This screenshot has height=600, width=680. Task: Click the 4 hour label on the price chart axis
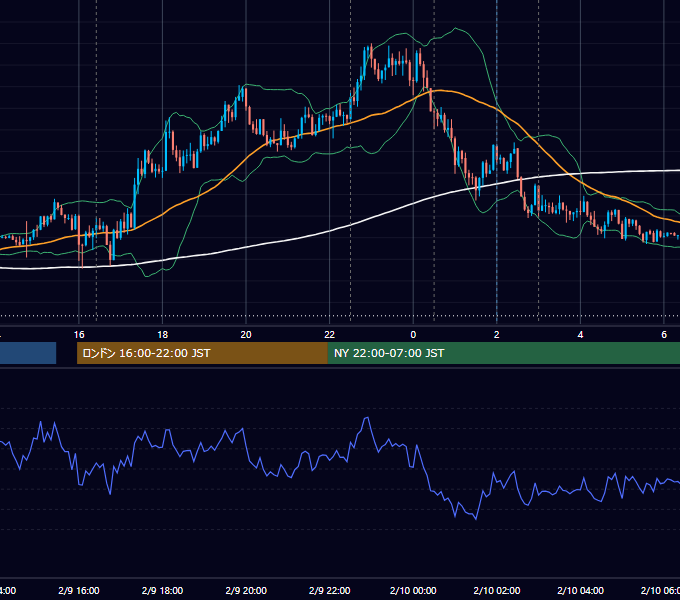pyautogui.click(x=580, y=335)
